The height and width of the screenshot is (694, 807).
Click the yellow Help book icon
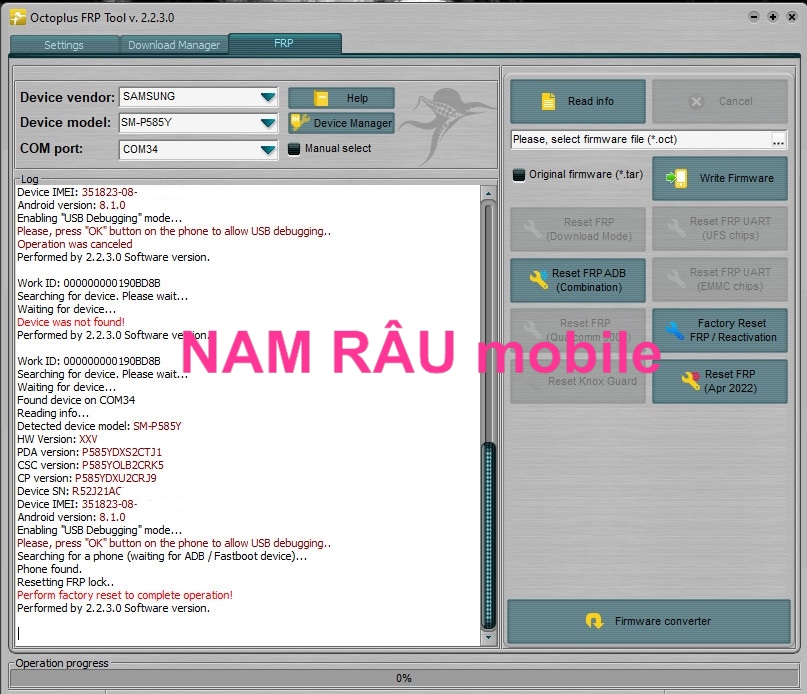pyautogui.click(x=321, y=98)
